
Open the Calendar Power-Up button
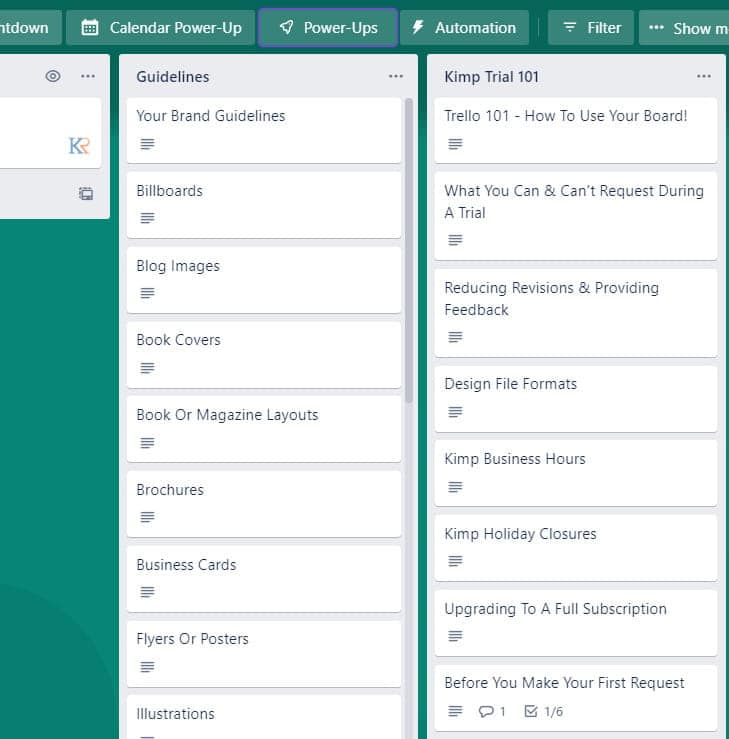(x=160, y=28)
